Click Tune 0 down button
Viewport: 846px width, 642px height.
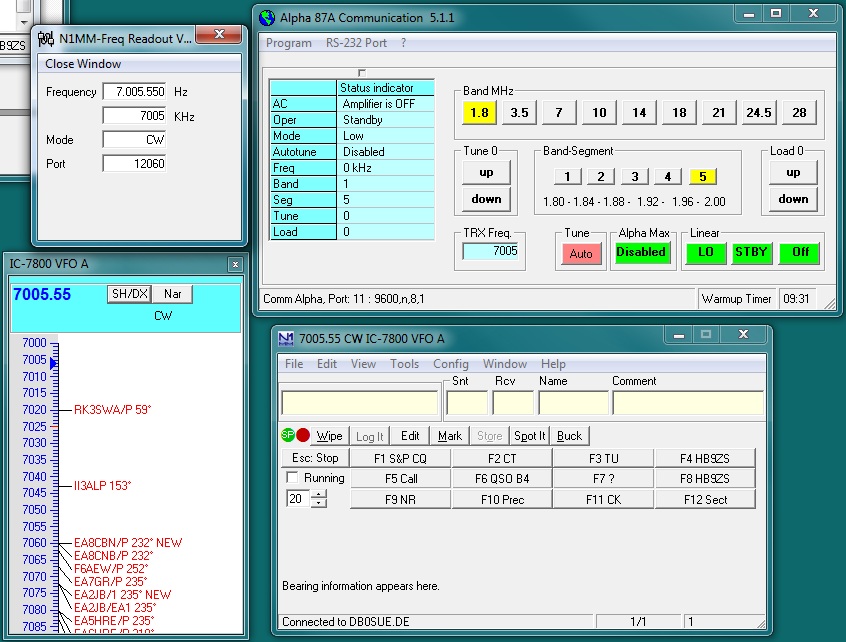click(x=486, y=199)
